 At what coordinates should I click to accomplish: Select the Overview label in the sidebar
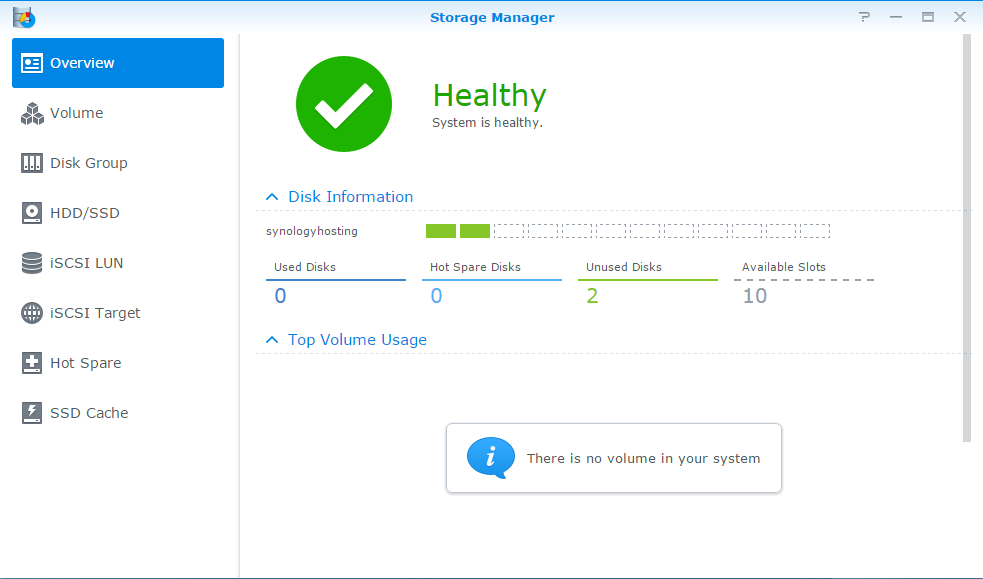tap(82, 63)
